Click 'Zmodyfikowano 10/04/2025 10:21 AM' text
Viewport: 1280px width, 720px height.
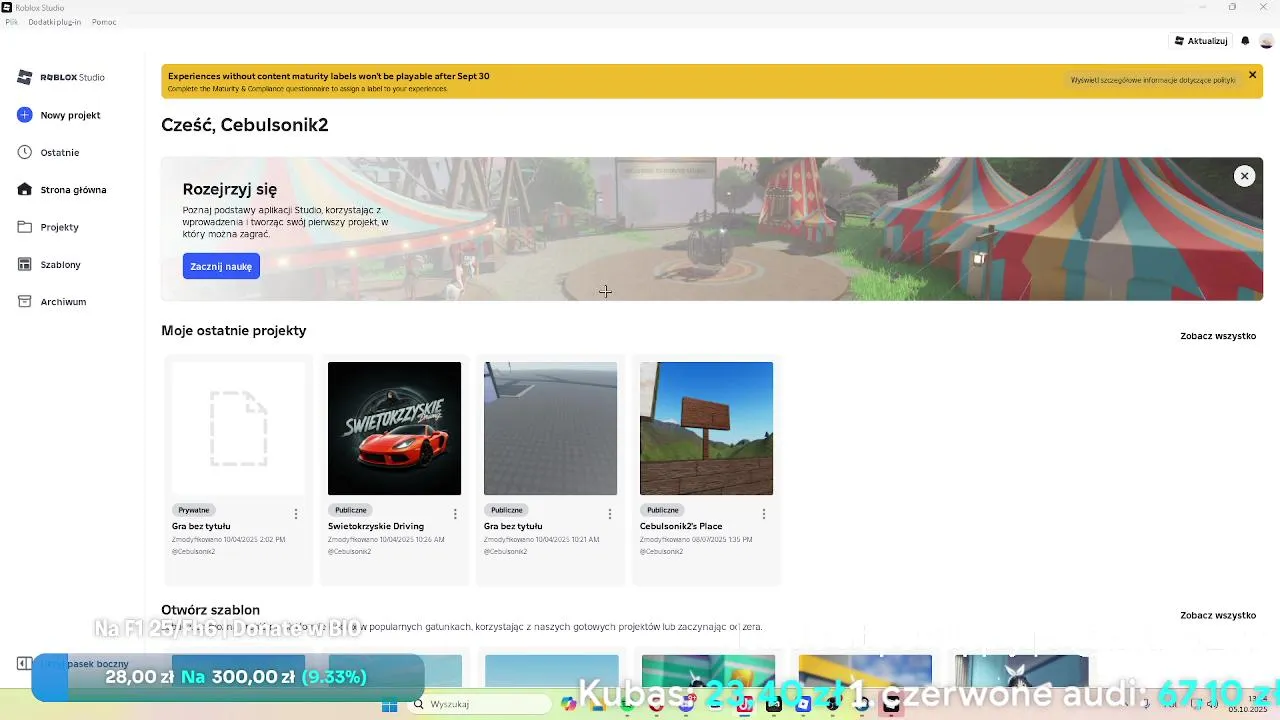click(x=542, y=539)
